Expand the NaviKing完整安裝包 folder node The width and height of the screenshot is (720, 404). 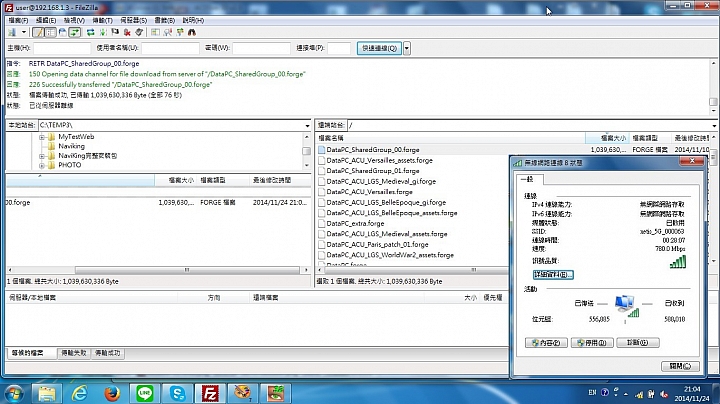42,156
